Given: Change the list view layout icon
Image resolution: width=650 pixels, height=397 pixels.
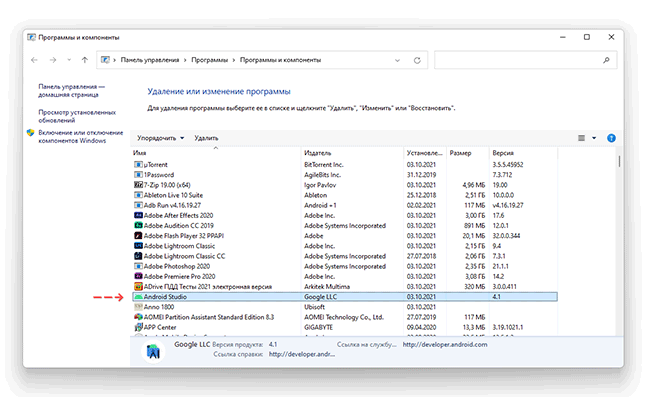Looking at the screenshot, I should [582, 138].
